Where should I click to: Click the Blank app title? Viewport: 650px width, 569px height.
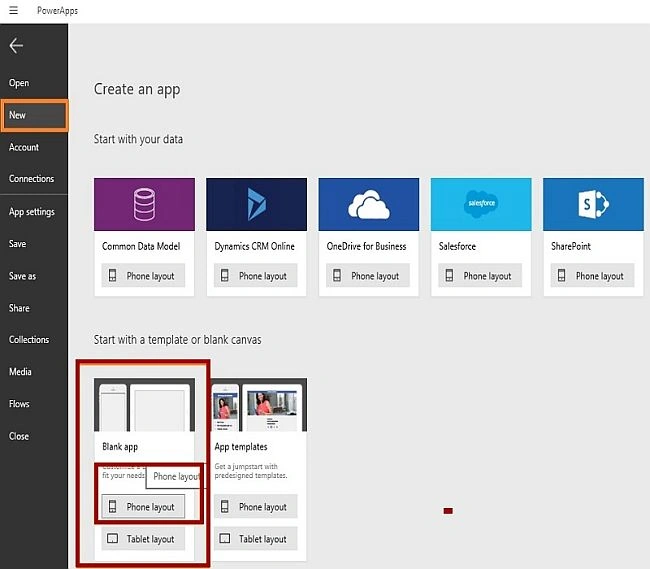tap(120, 447)
